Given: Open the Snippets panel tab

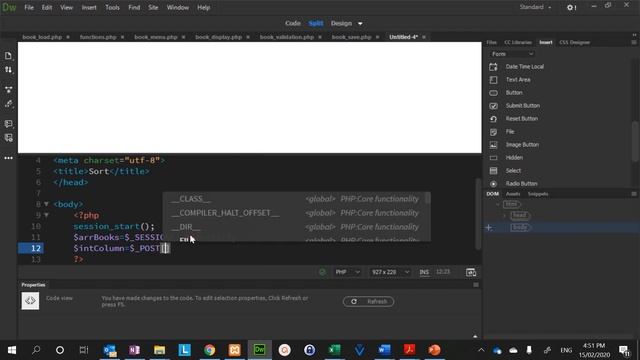Looking at the screenshot, I should tap(538, 194).
